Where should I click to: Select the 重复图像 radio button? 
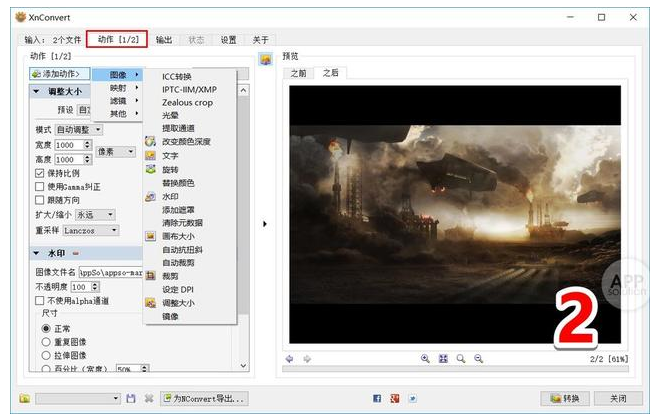(45, 341)
